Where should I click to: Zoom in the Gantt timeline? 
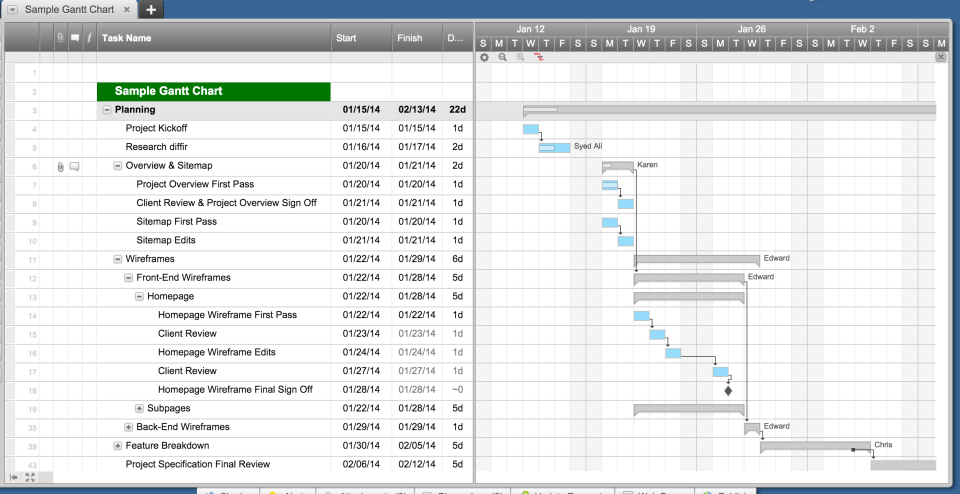(x=520, y=58)
